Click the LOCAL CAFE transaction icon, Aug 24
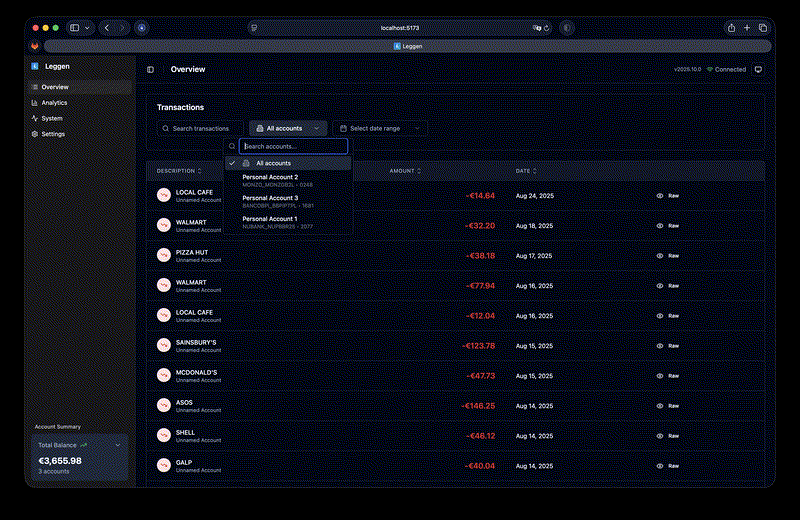This screenshot has width=800, height=520. pos(163,196)
